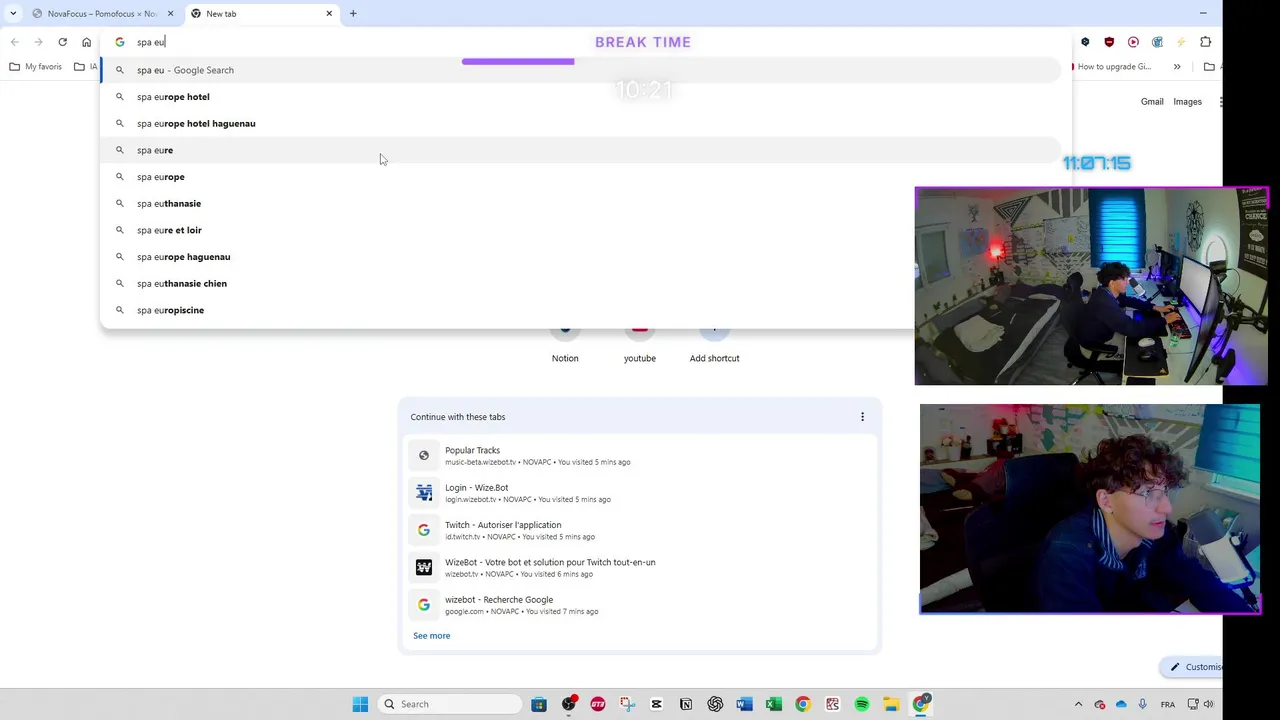Show hidden system tray icons
The image size is (1280, 720).
point(1078,704)
